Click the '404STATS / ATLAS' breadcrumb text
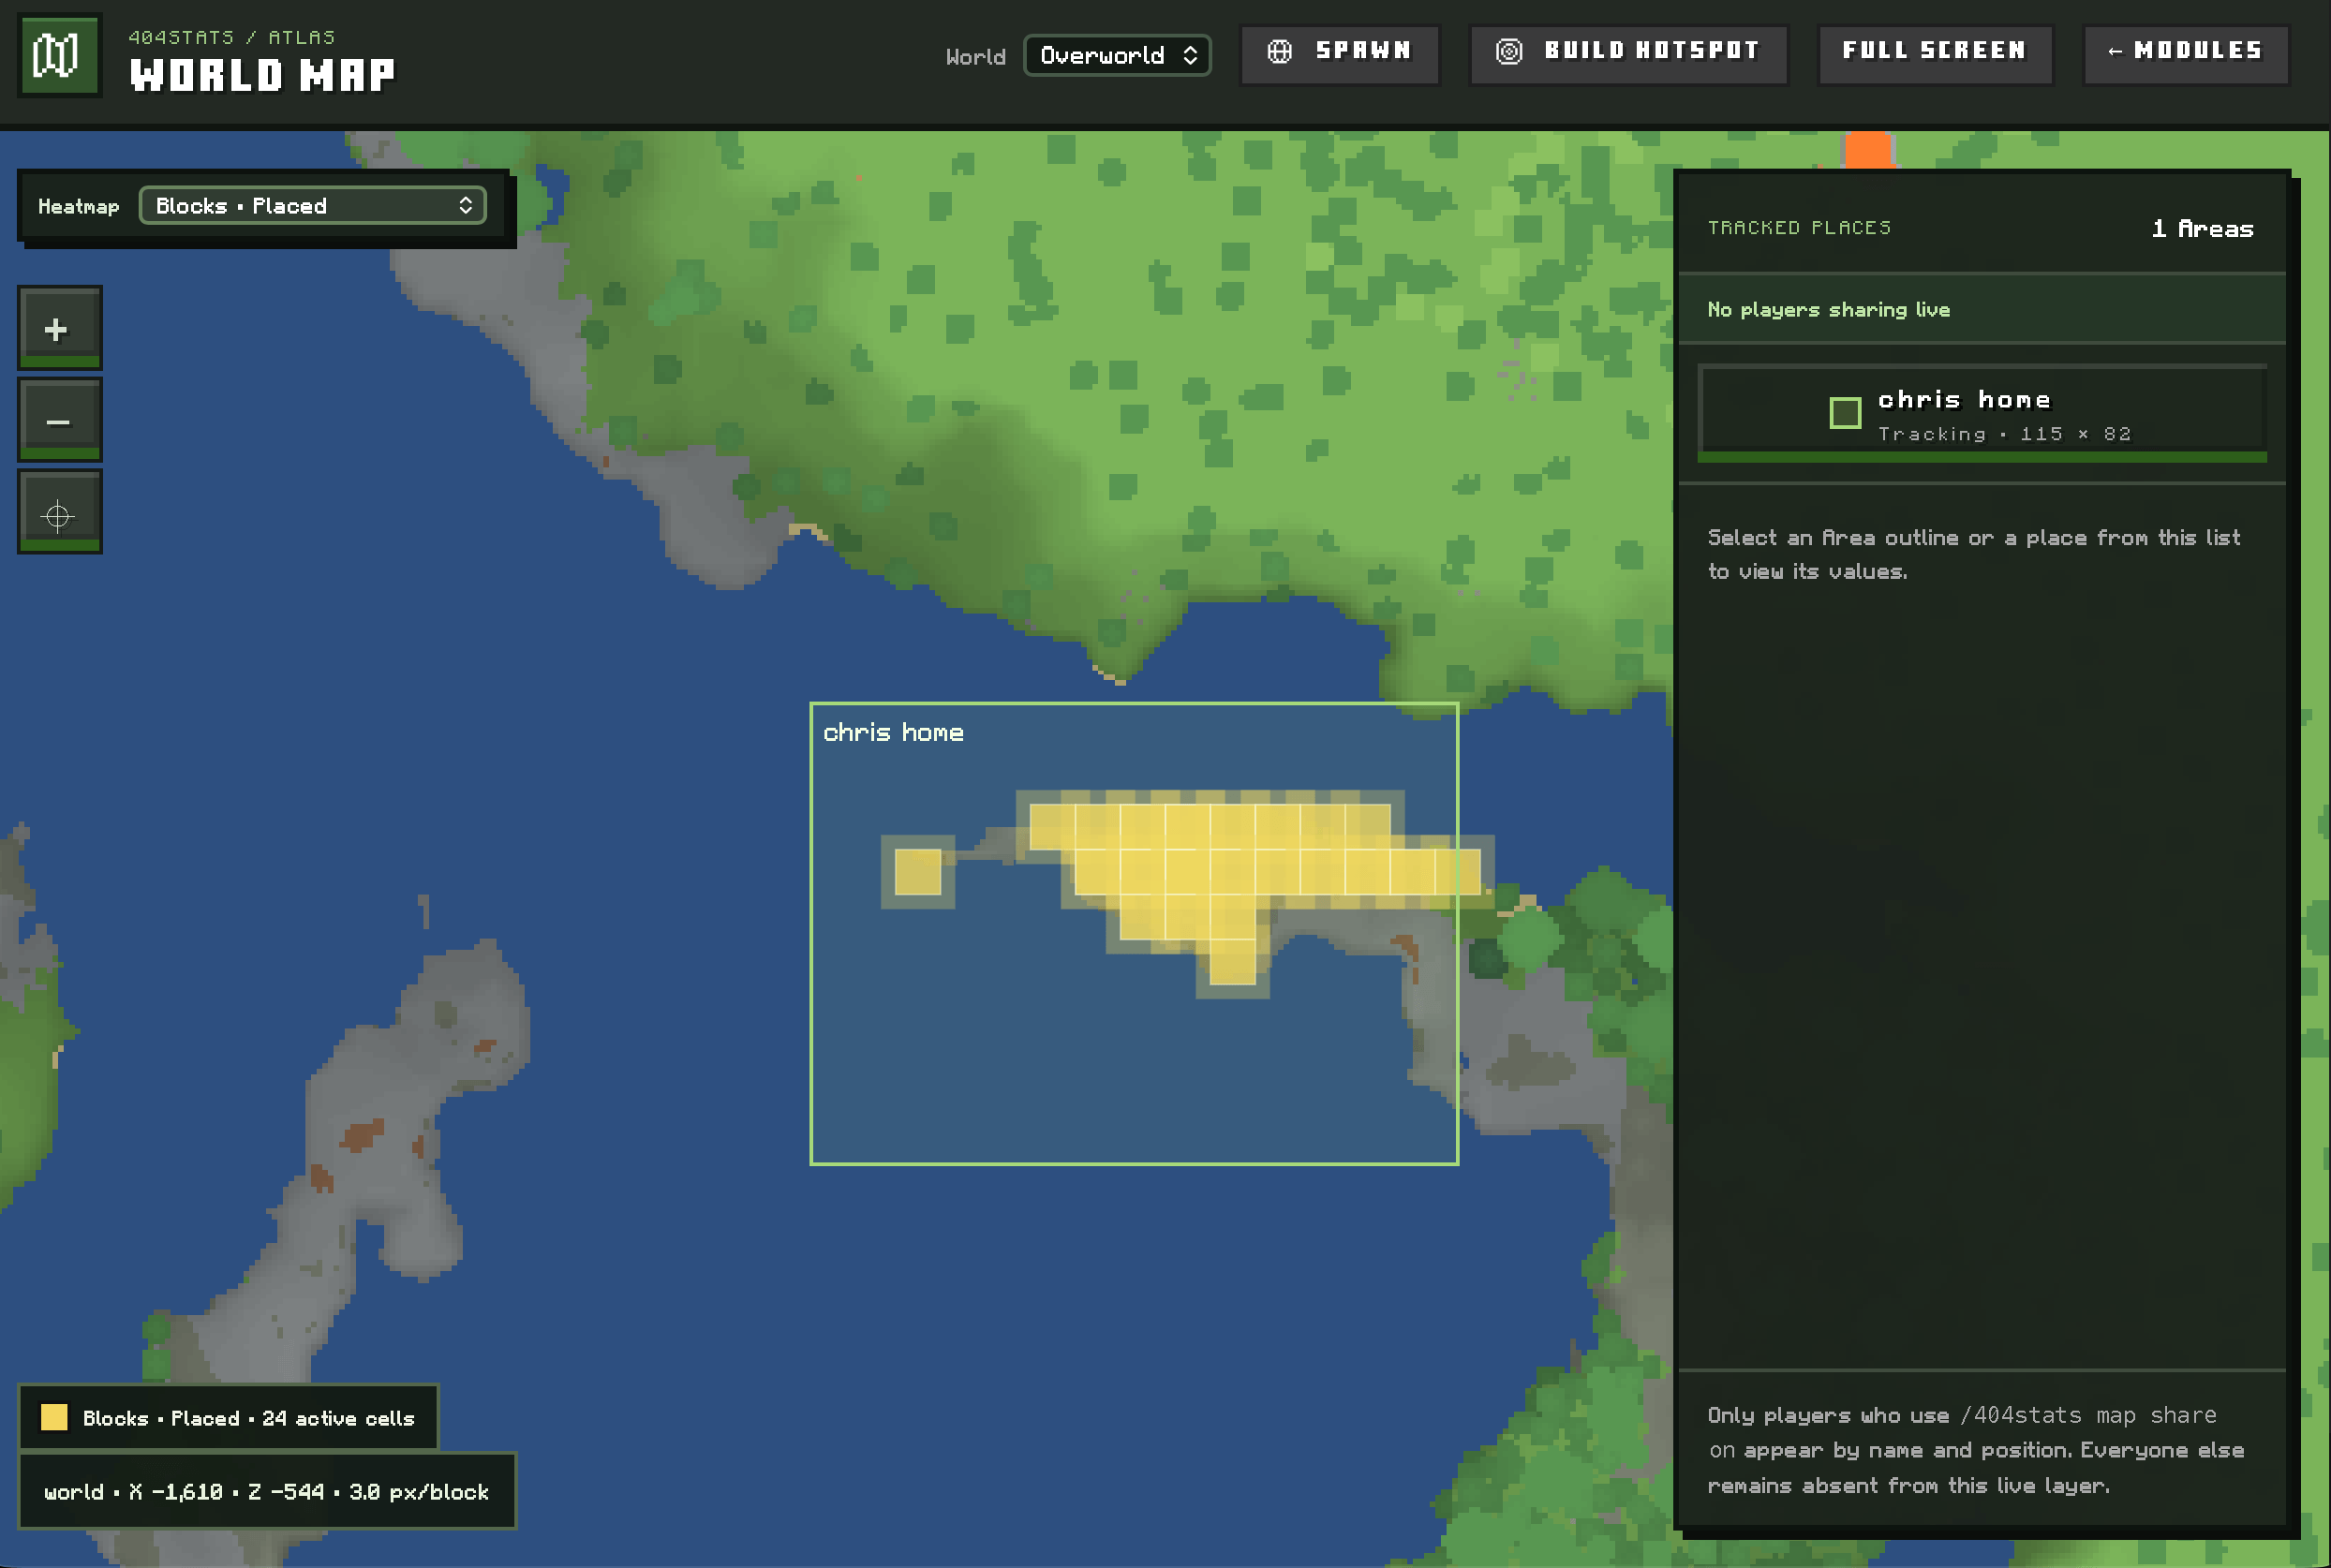This screenshot has width=2331, height=1568. coord(231,37)
